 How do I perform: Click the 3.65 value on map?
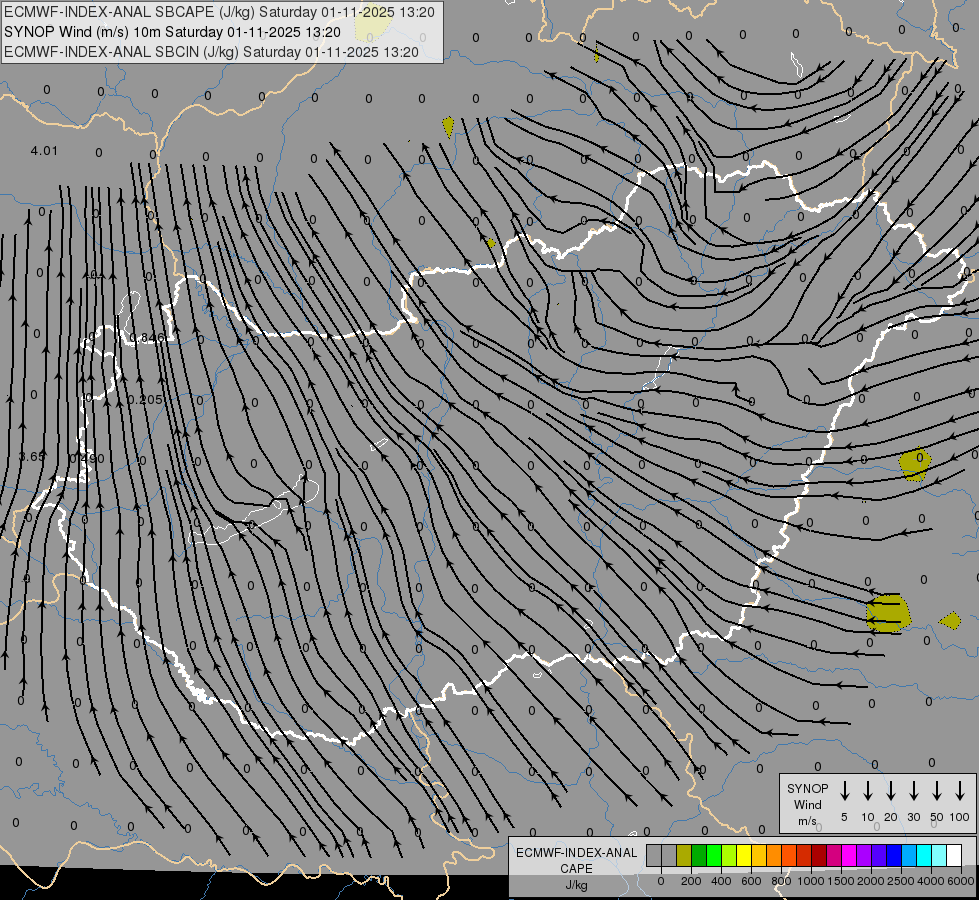click(x=32, y=457)
